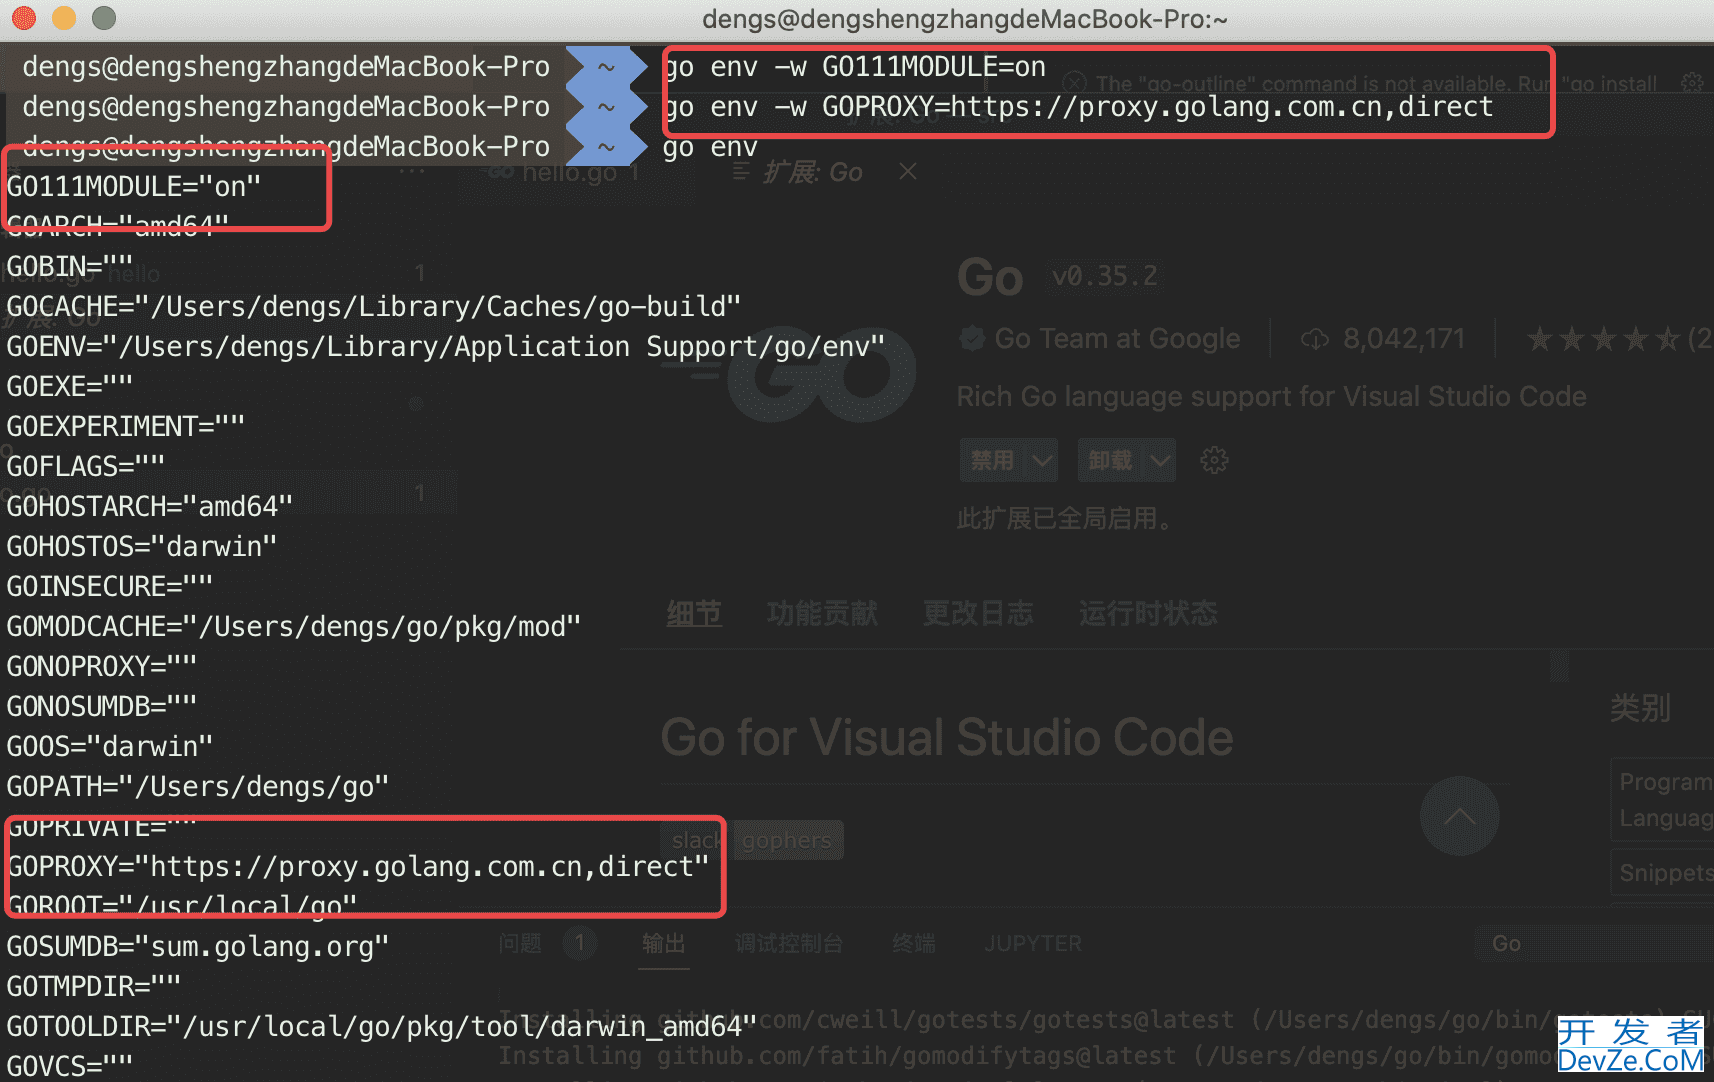
Task: Click the go-outline notification message text
Action: tap(1376, 83)
